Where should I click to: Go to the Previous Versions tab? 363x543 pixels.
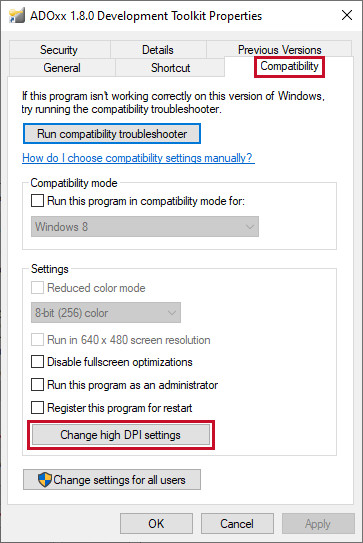click(x=279, y=49)
